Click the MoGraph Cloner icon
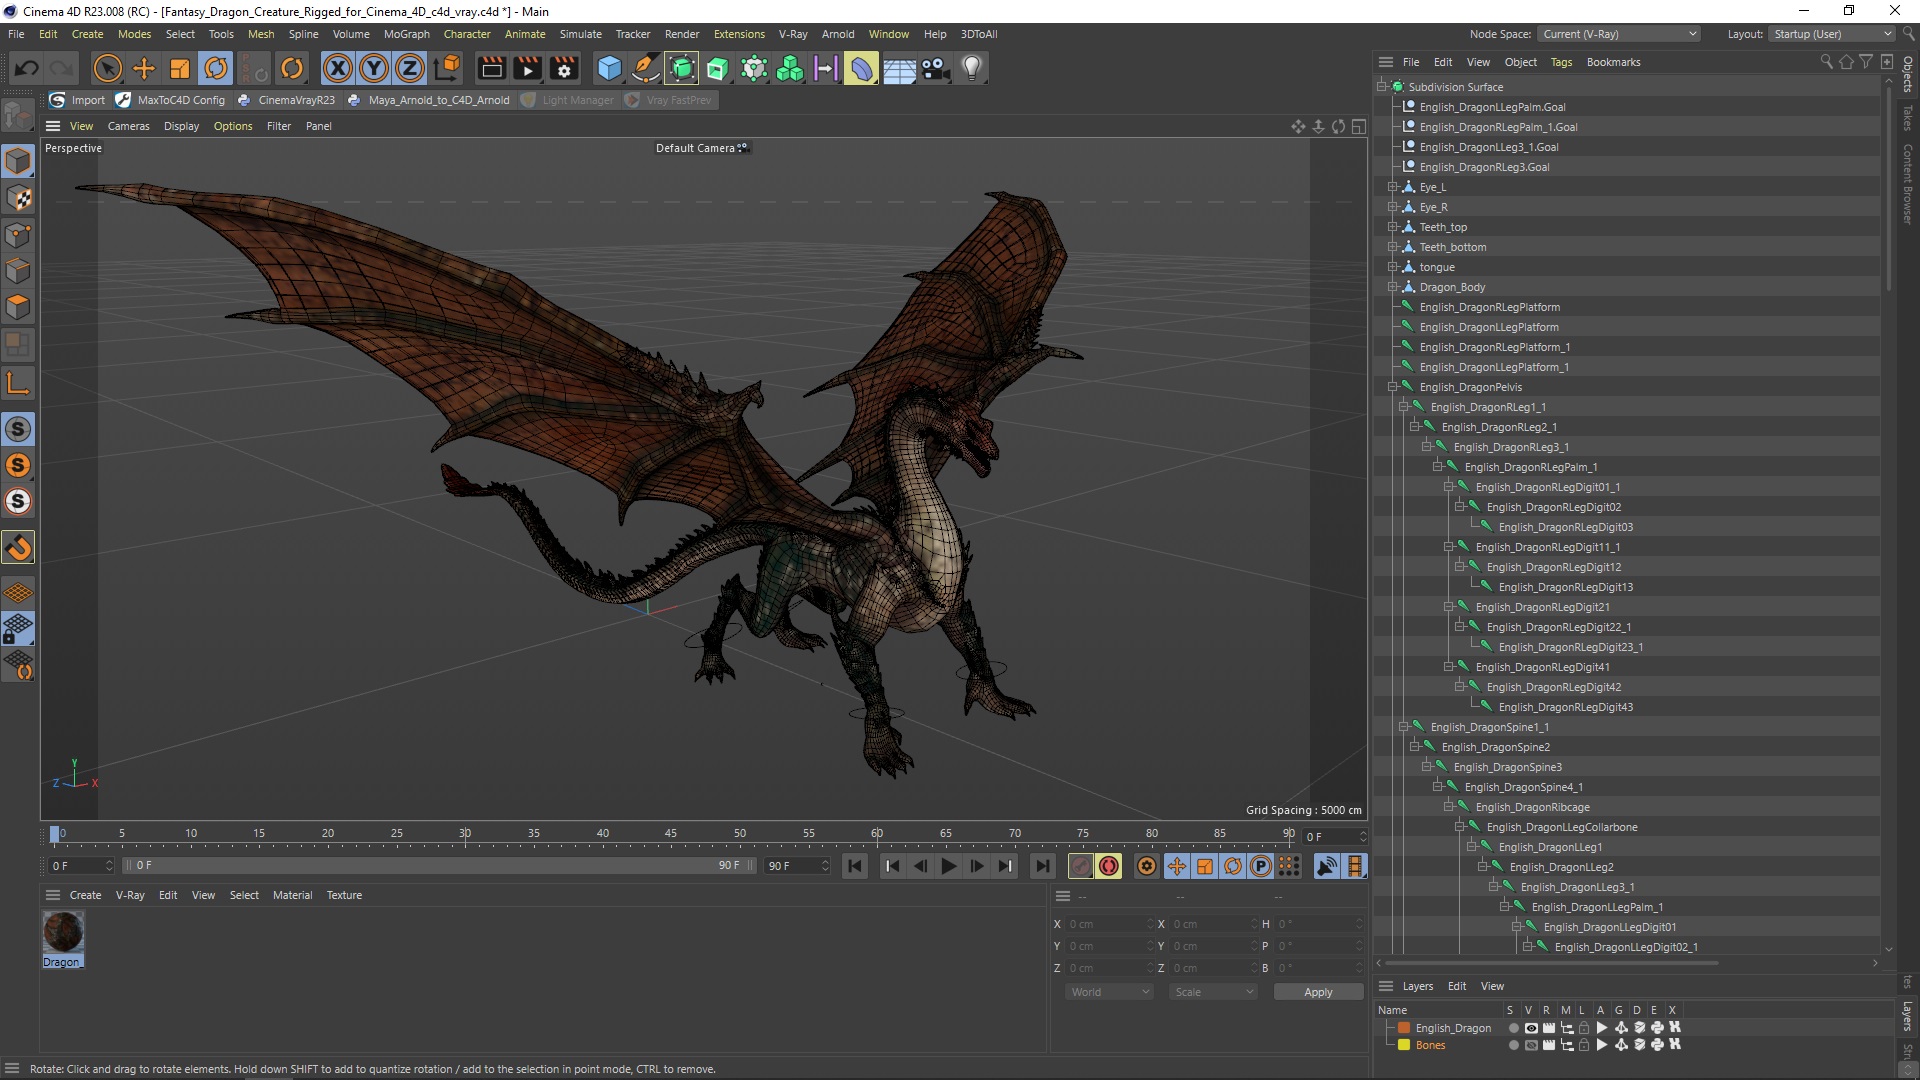The width and height of the screenshot is (1920, 1080). tap(790, 68)
